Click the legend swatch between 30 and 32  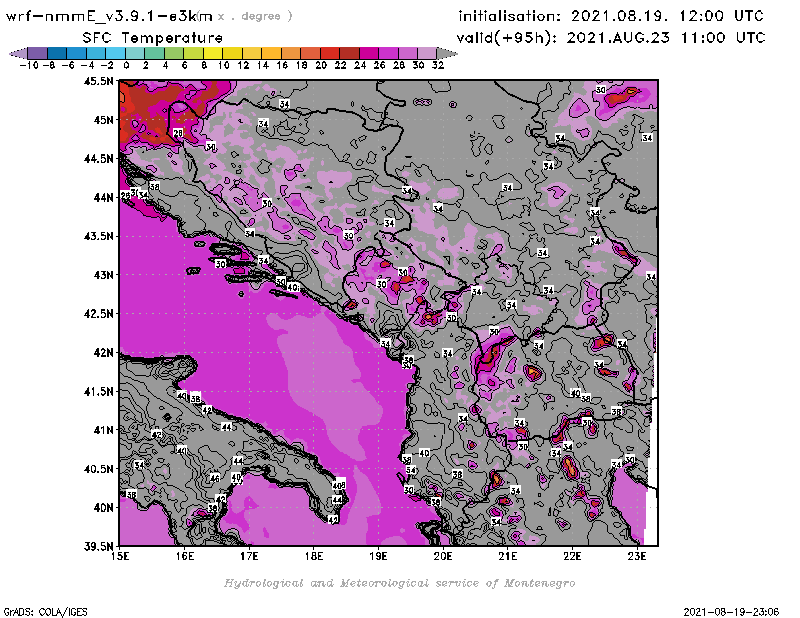(x=428, y=53)
